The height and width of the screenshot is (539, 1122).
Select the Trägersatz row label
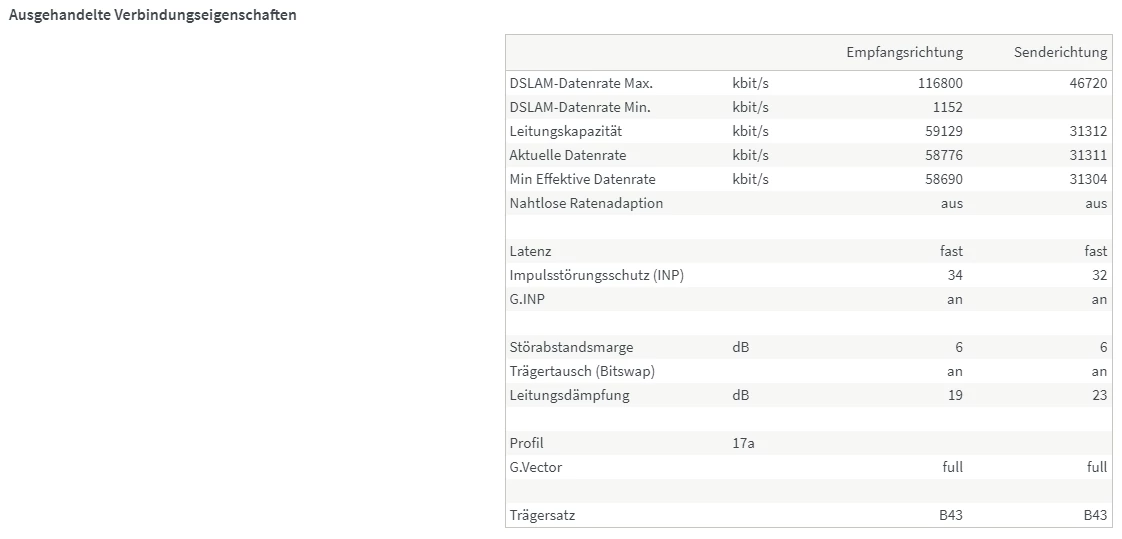coord(542,515)
